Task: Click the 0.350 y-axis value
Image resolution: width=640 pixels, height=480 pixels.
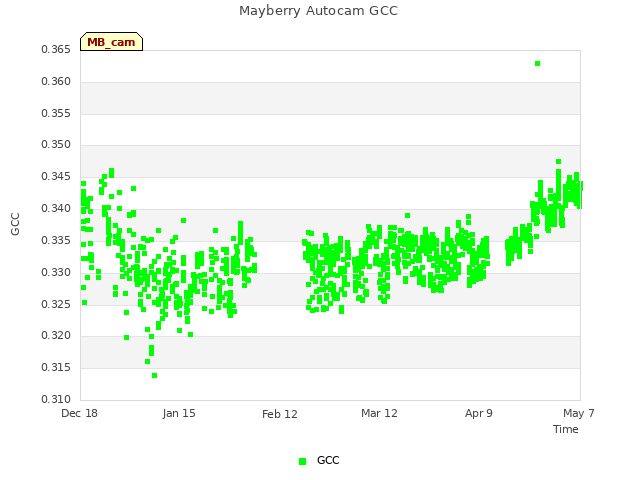Action: 56,144
